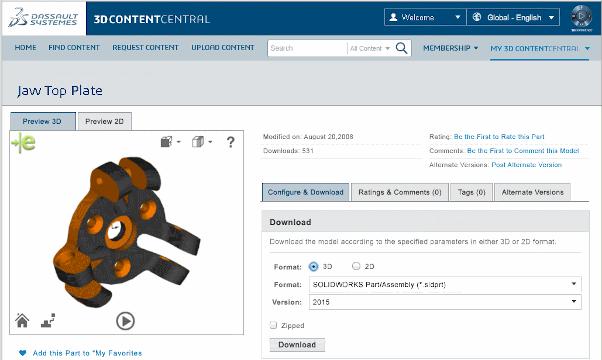Viewport: 602px width, 360px height.
Task: Click the round 3D badge in header corner
Action: [581, 18]
